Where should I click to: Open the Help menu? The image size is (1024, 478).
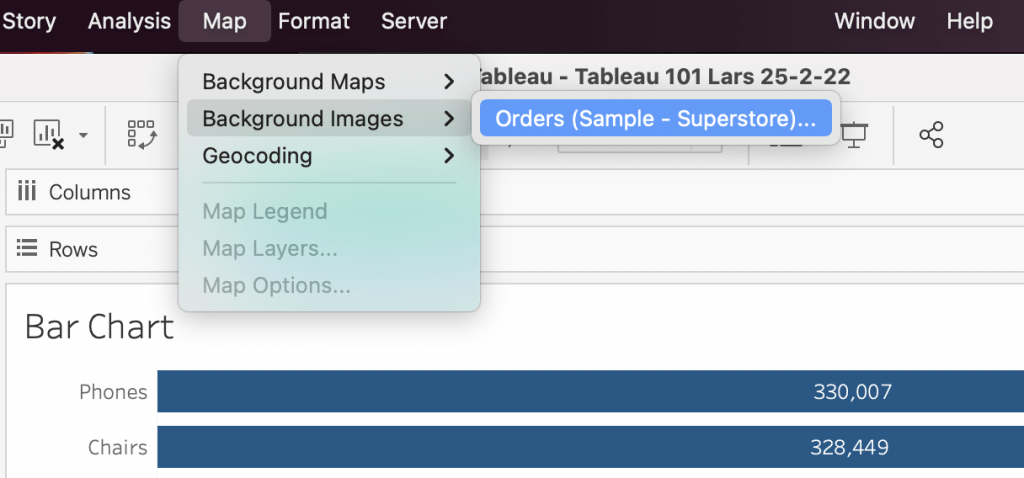(969, 21)
